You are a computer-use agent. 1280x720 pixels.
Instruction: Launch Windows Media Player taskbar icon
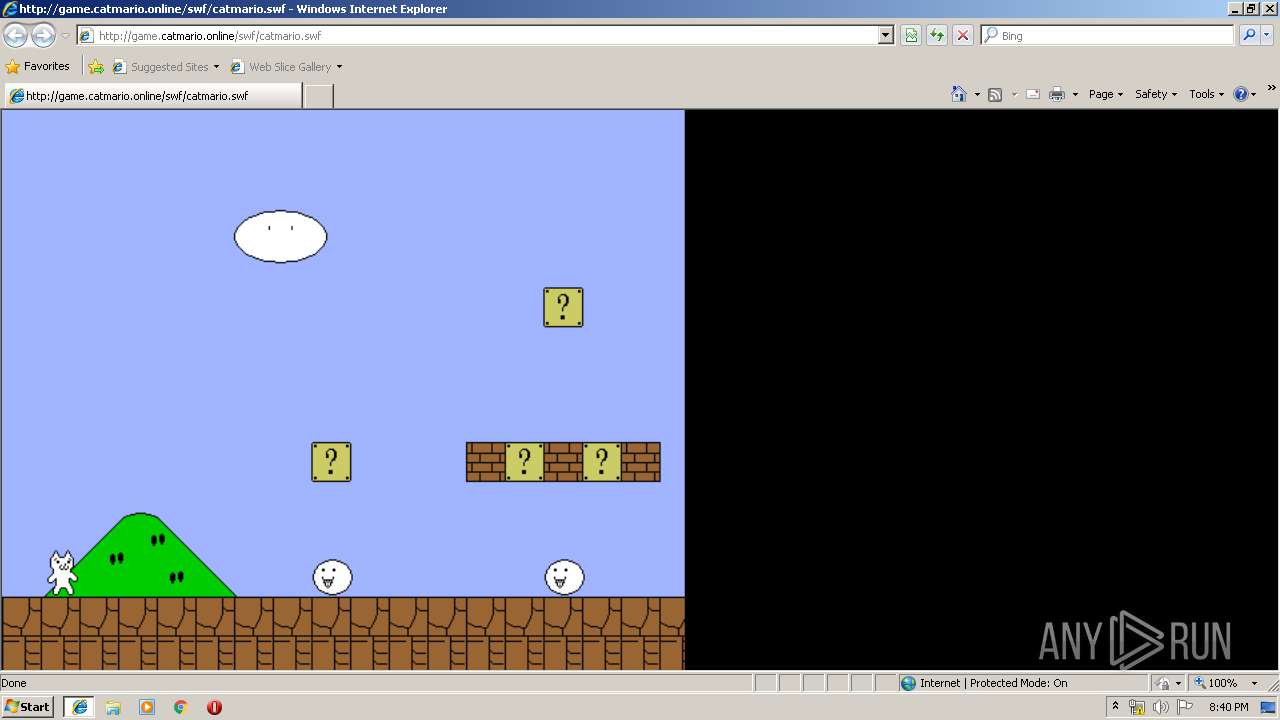click(147, 707)
